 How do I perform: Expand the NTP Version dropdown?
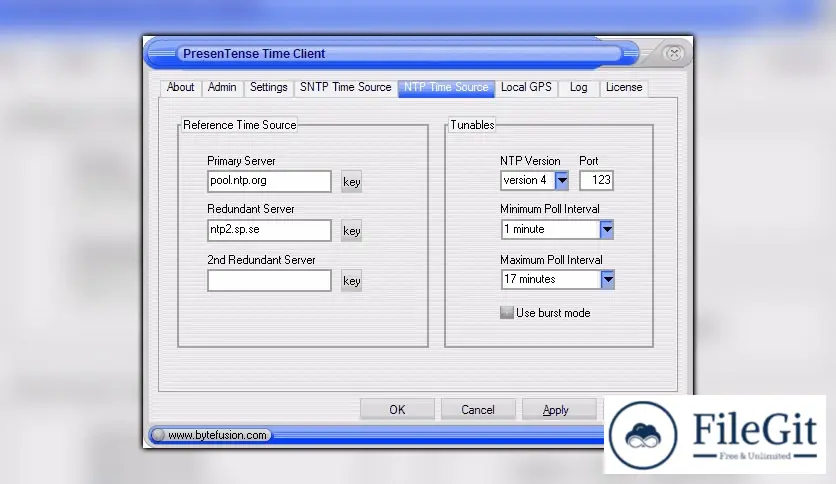[562, 181]
